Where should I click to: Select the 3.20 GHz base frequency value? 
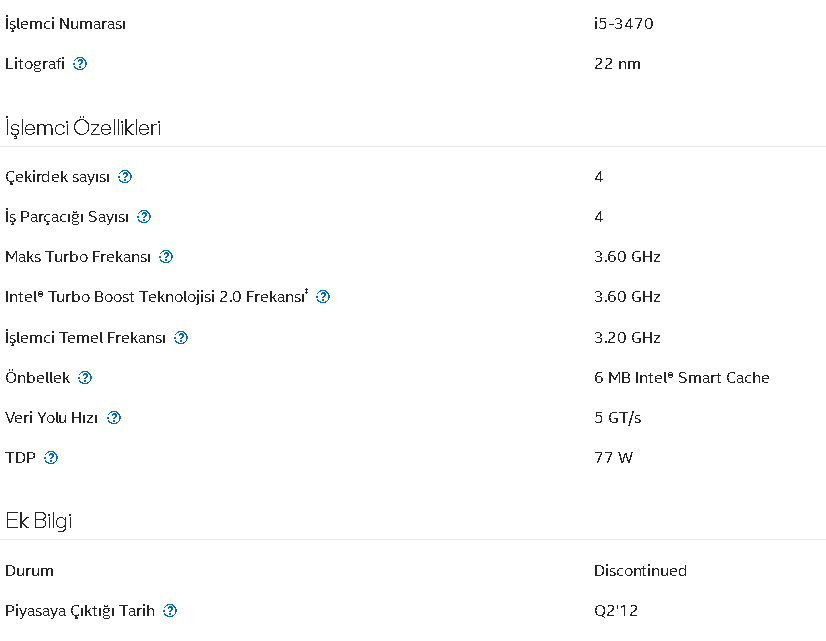tap(627, 338)
